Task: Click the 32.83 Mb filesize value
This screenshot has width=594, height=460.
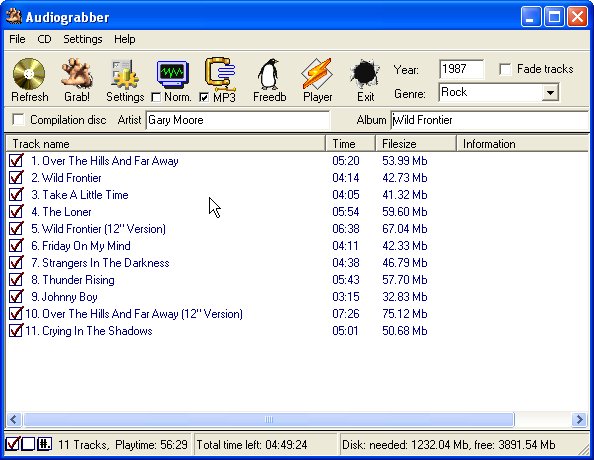Action: tap(405, 297)
